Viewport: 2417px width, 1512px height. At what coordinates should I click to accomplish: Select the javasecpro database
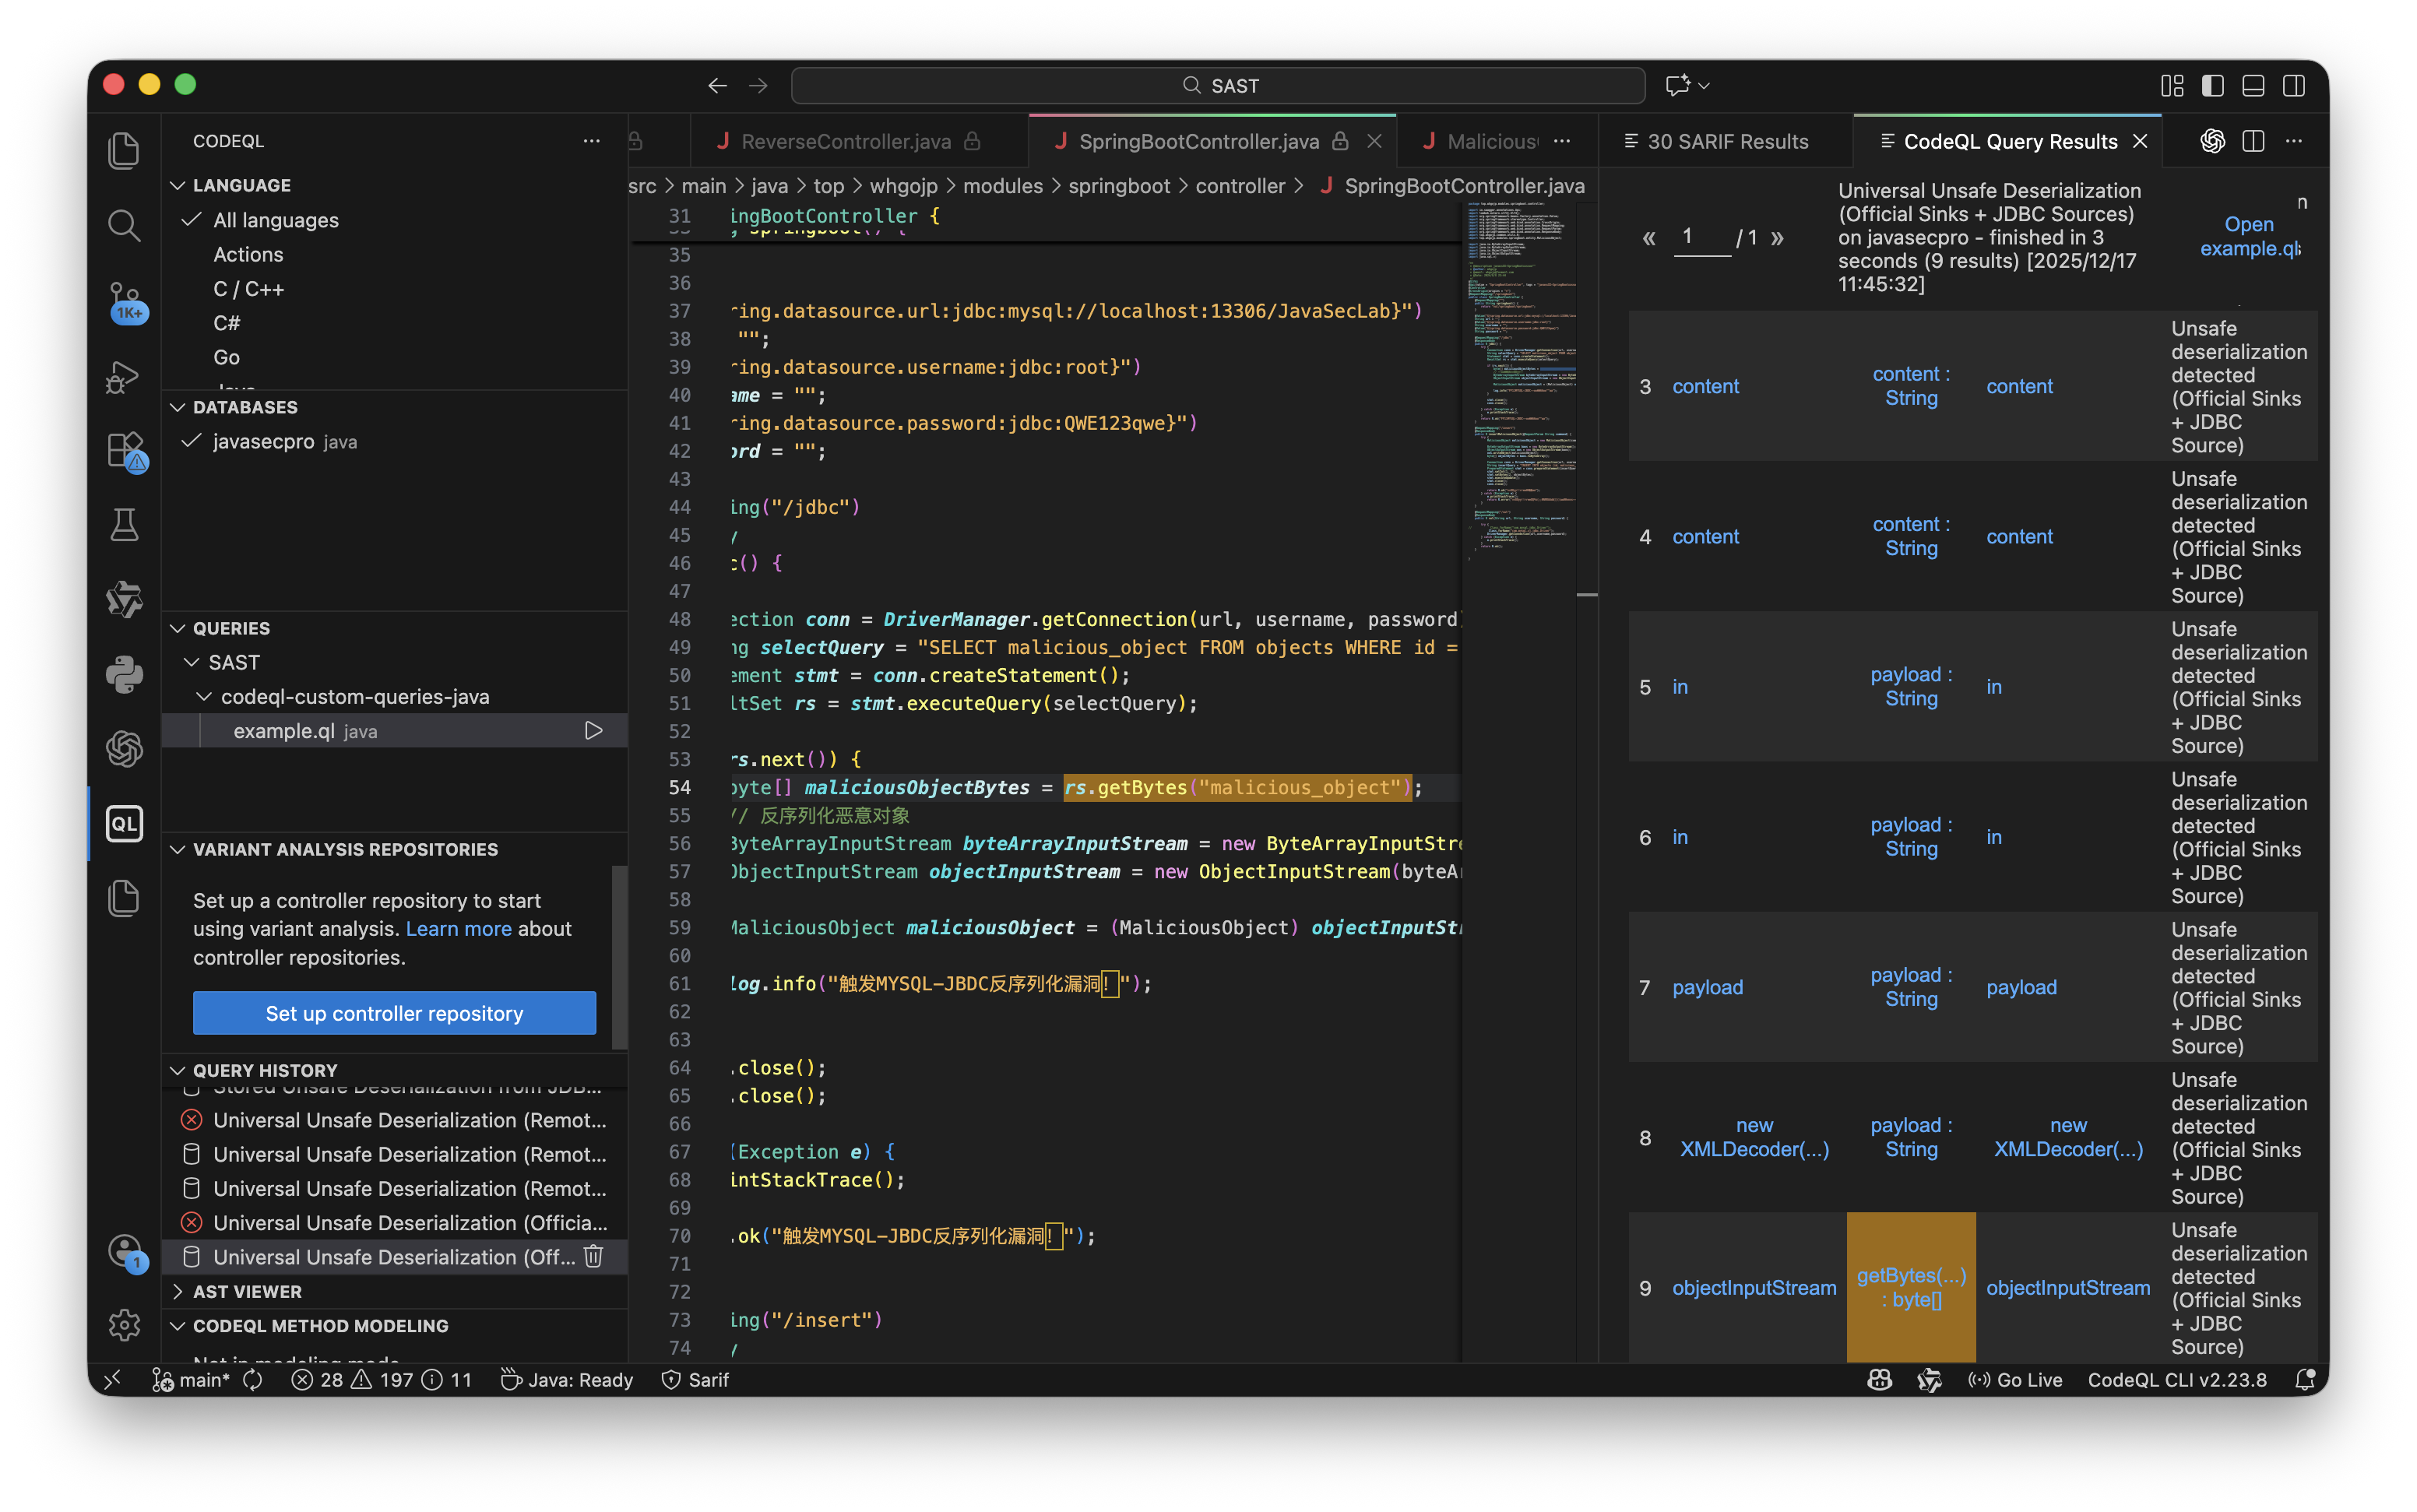click(263, 441)
